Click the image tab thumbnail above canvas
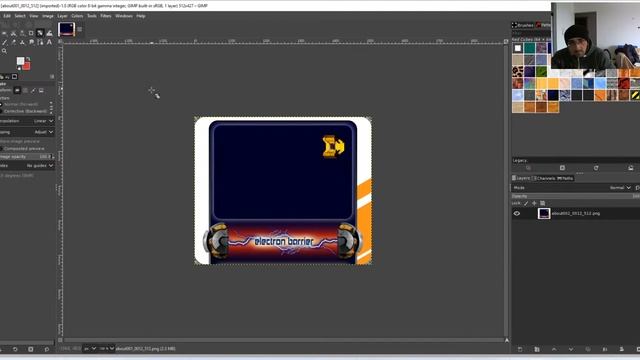This screenshot has width=640, height=360. coord(66,29)
